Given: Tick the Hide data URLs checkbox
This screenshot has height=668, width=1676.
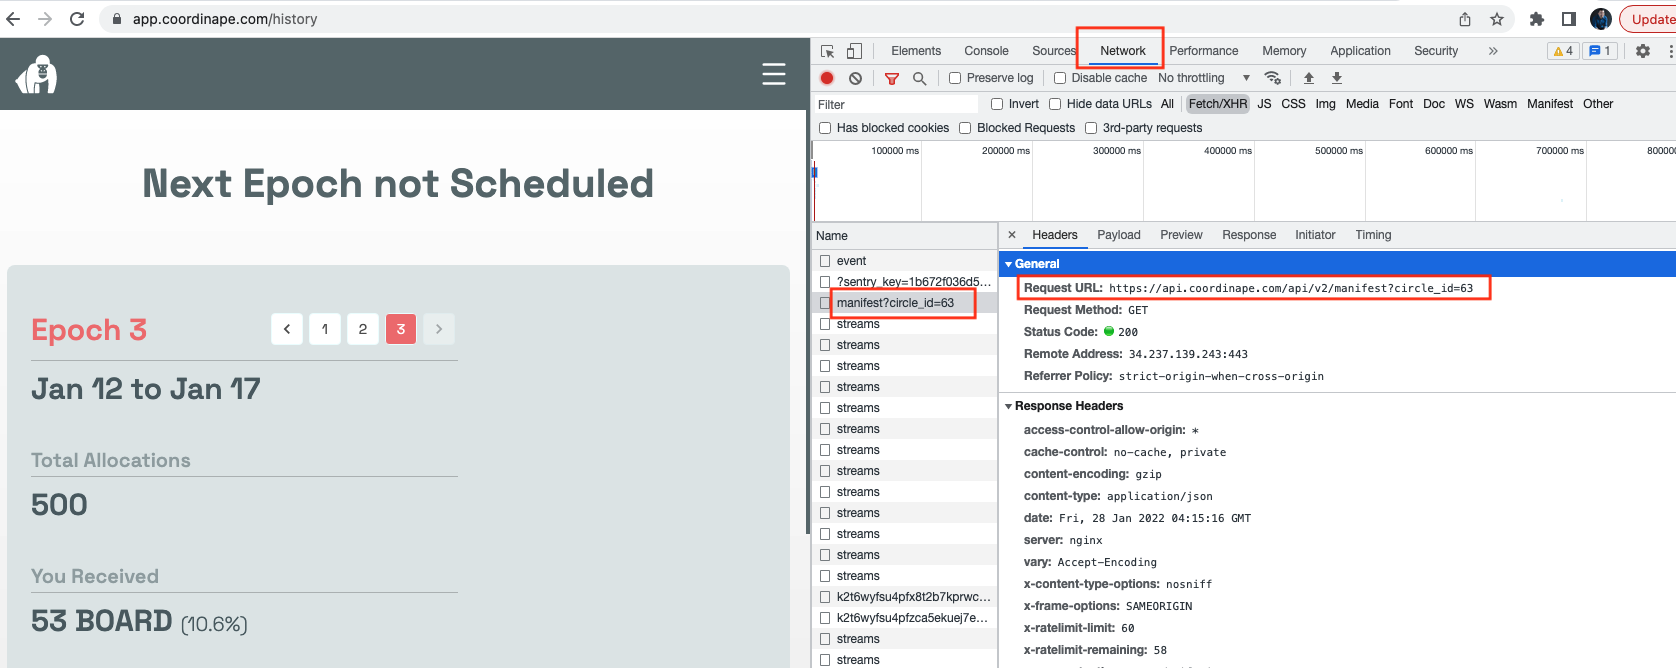Looking at the screenshot, I should tap(1055, 104).
